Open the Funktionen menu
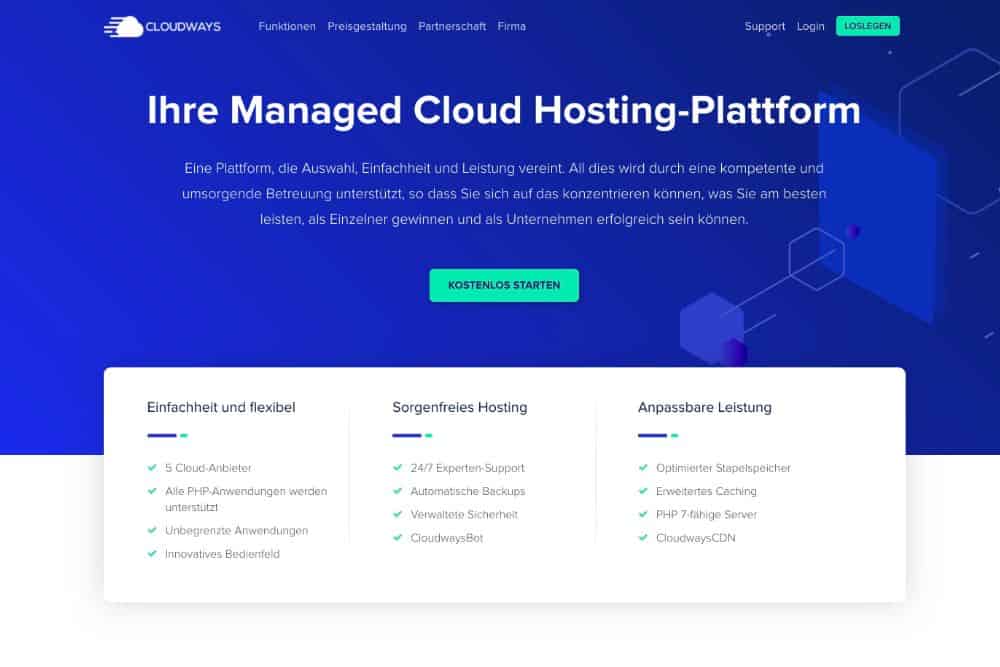 [x=287, y=26]
